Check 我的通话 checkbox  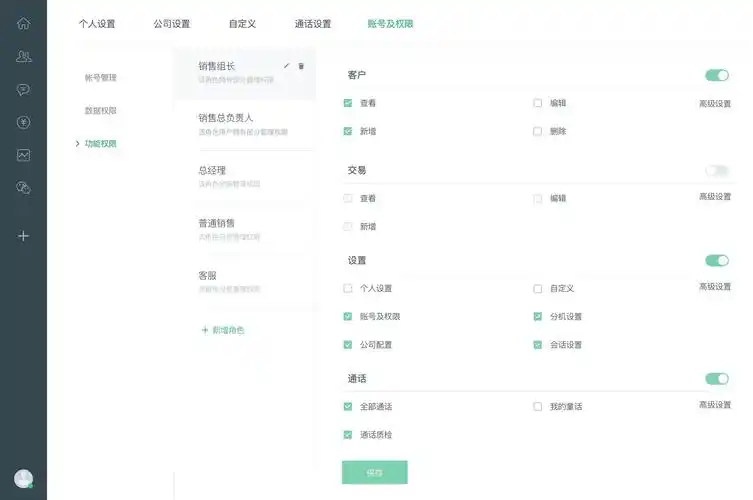(537, 406)
